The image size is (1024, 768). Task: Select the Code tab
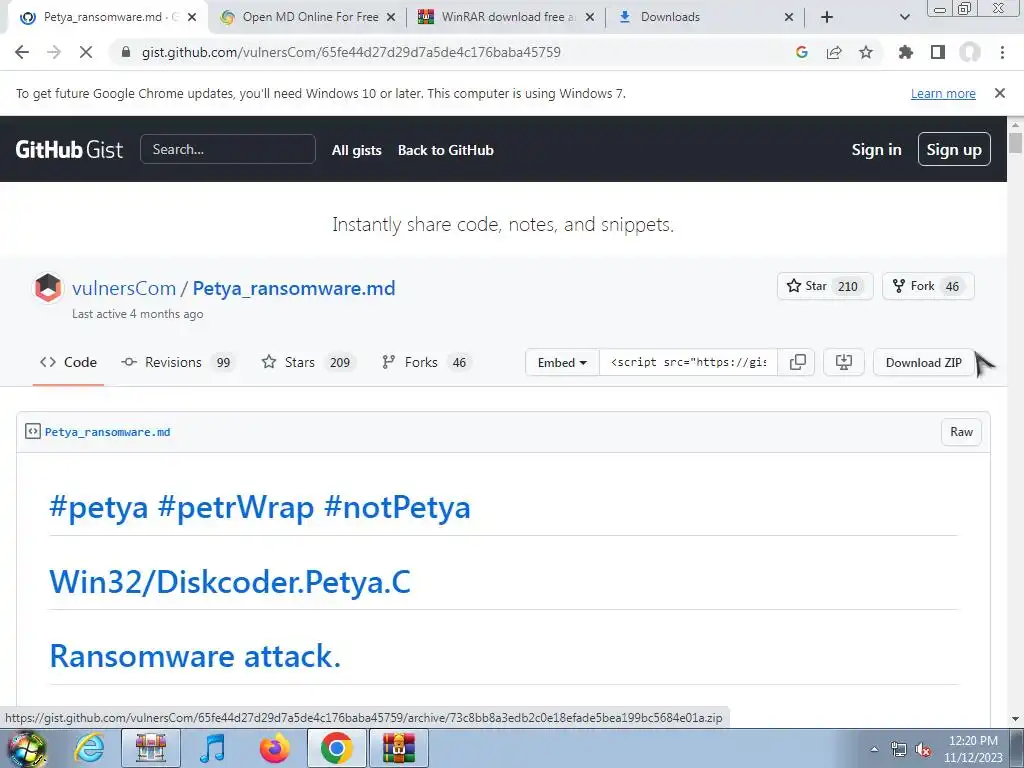69,362
